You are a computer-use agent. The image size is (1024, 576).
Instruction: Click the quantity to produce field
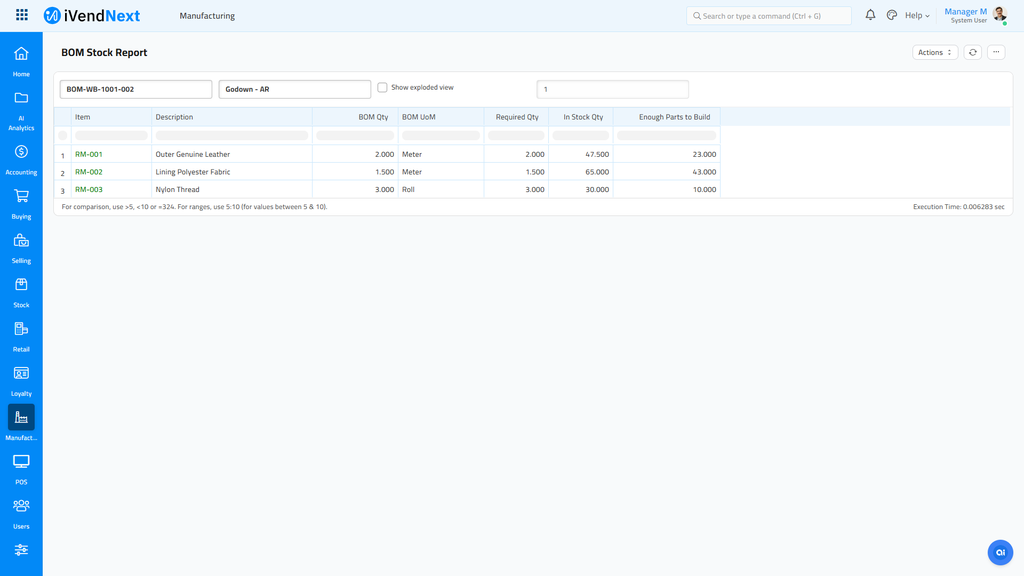(613, 89)
